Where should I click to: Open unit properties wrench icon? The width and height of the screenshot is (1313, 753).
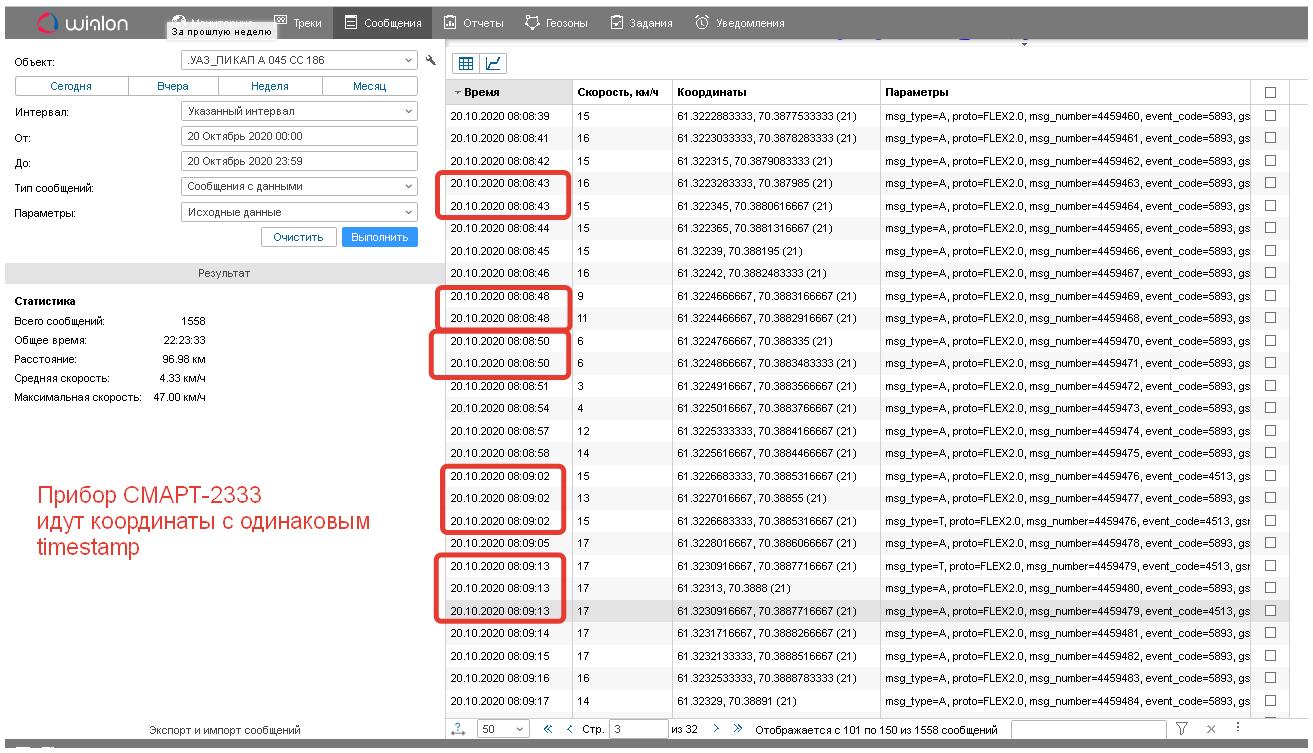point(431,61)
